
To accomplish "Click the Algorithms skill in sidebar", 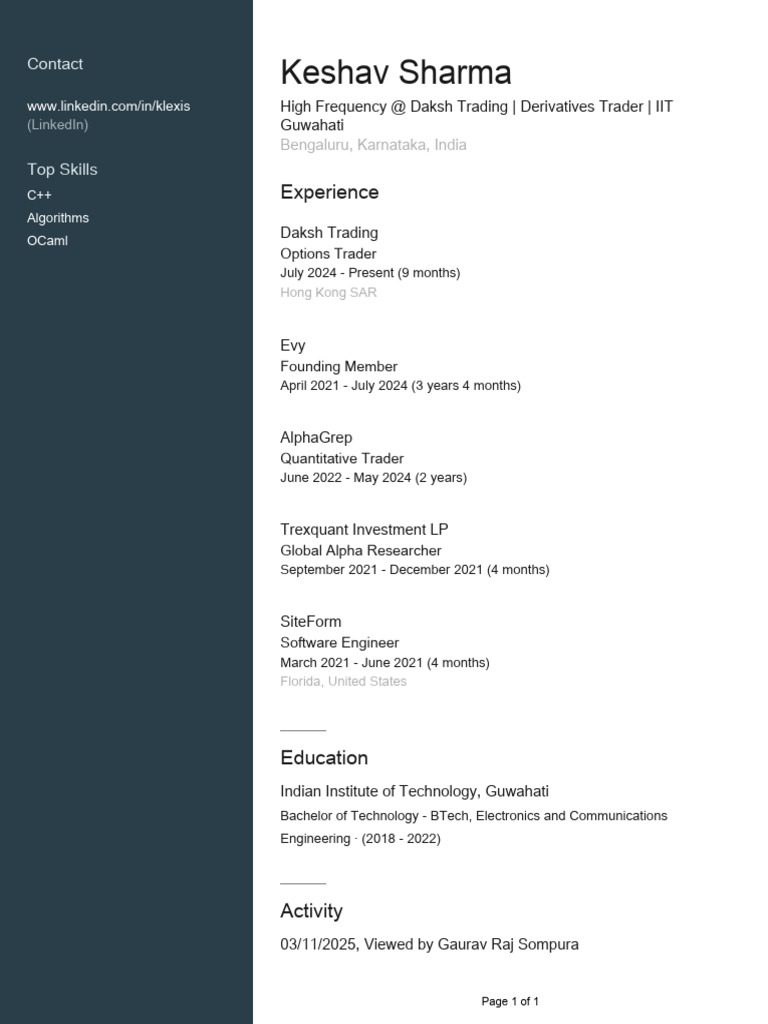I will click(58, 218).
